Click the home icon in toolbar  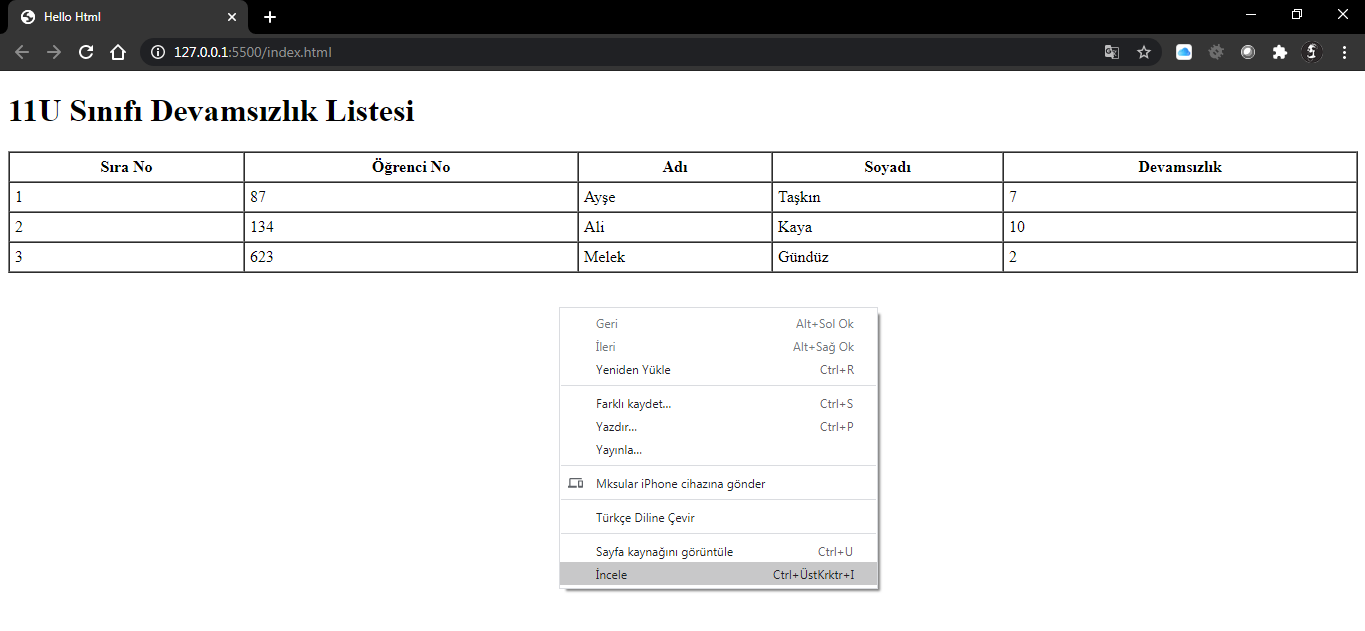[118, 52]
